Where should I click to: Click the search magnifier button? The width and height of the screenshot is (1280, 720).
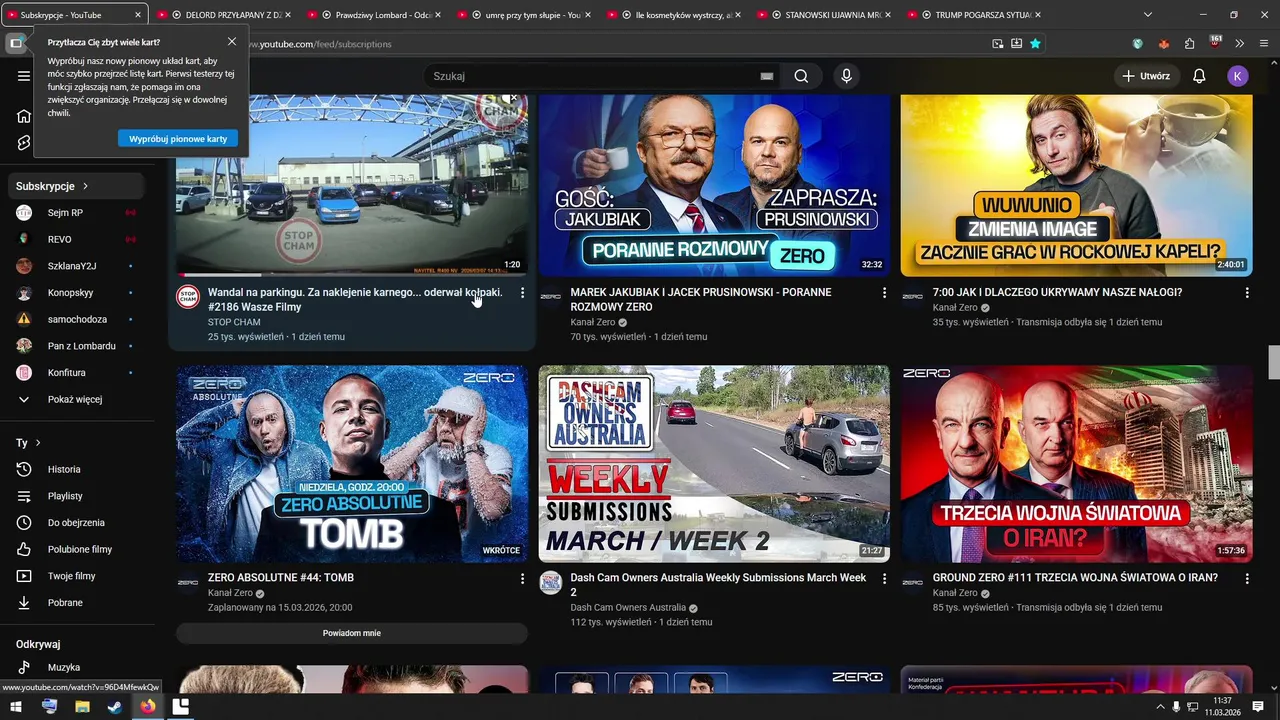[801, 76]
